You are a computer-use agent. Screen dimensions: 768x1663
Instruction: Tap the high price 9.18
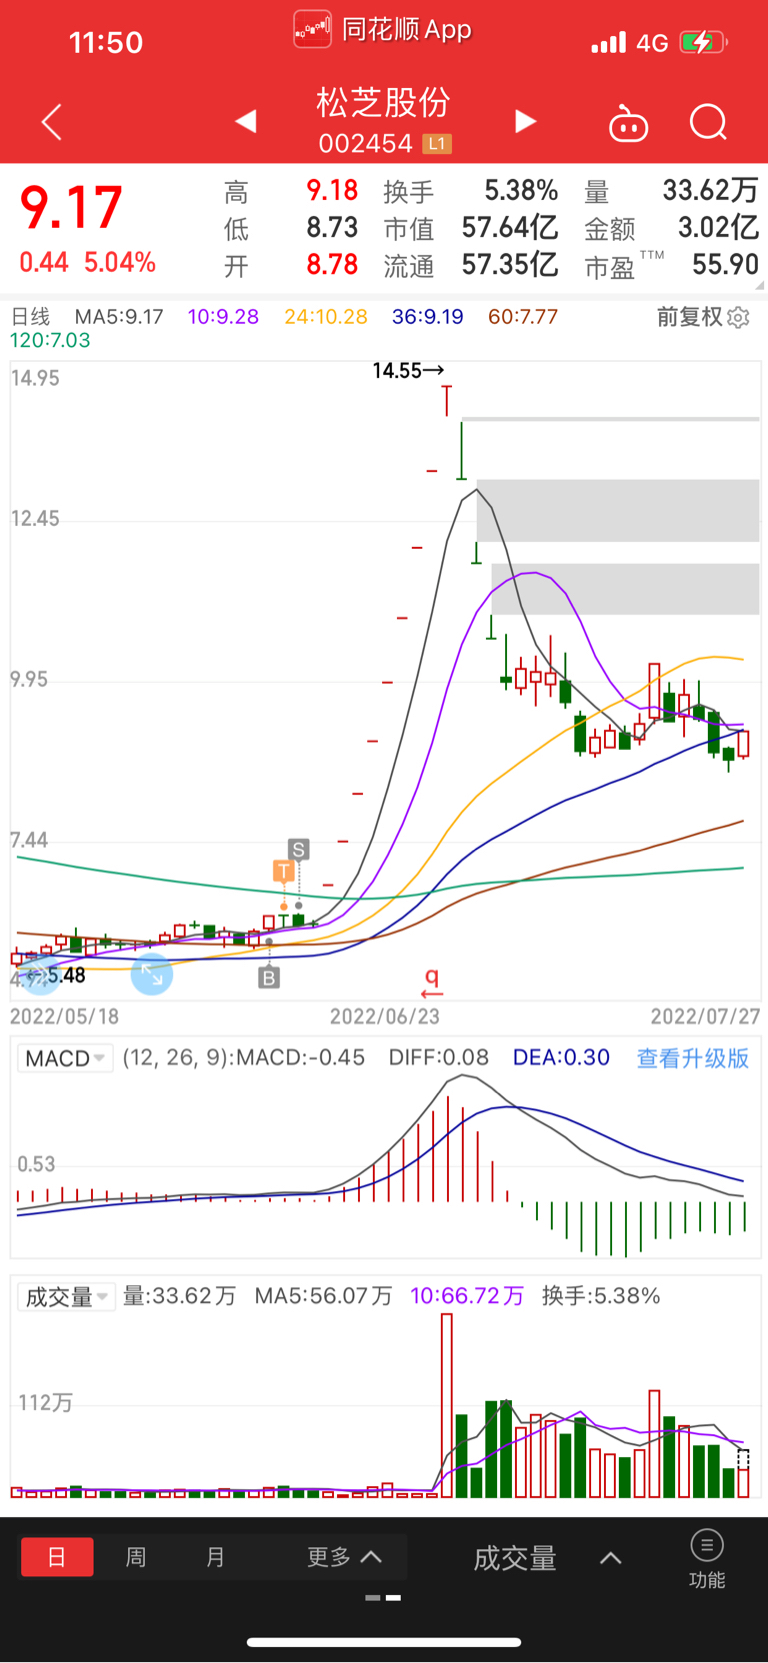[x=332, y=190]
